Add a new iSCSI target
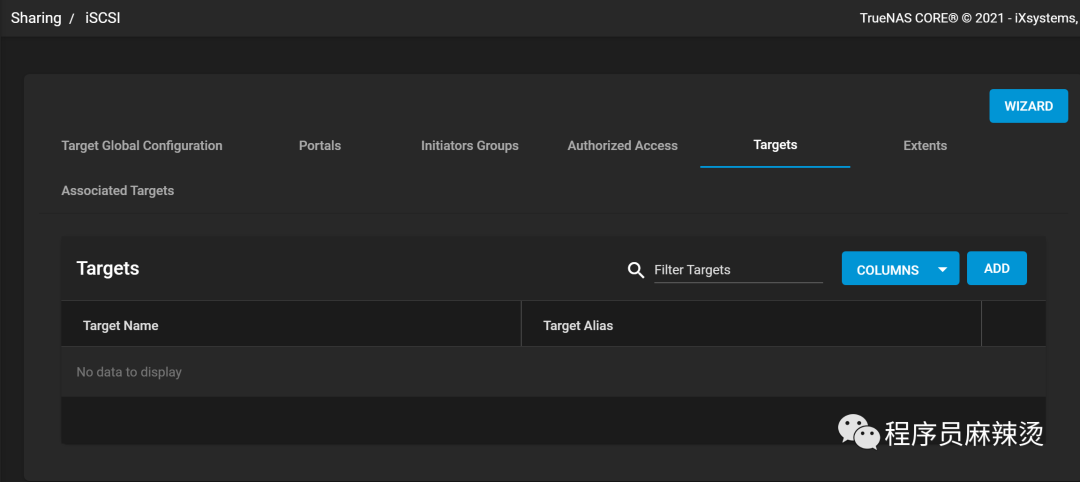The image size is (1080, 482). pyautogui.click(x=997, y=268)
